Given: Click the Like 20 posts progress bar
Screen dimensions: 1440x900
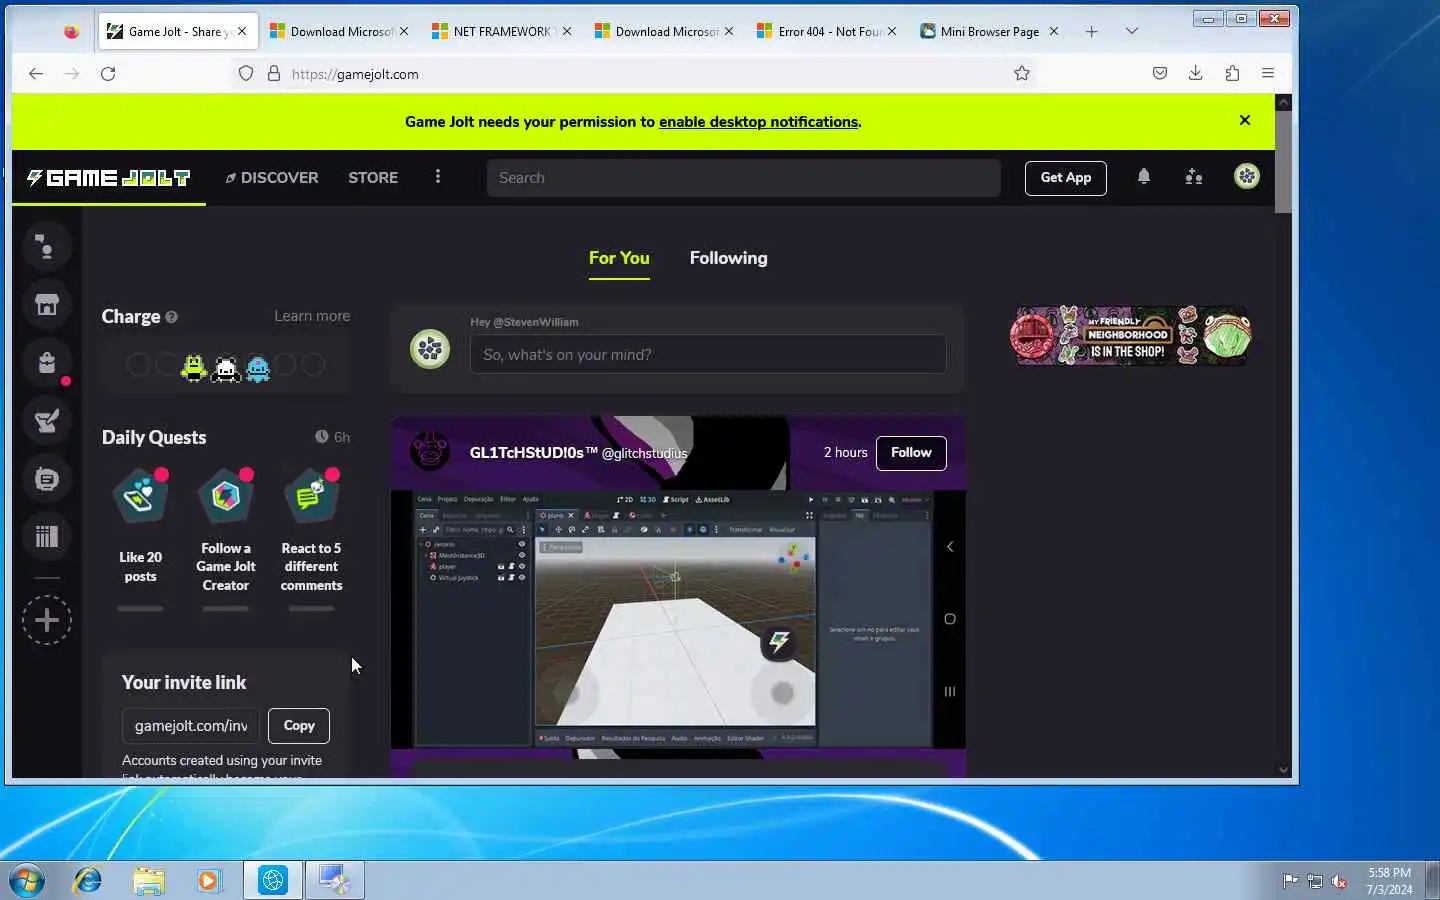Looking at the screenshot, I should coord(140,608).
